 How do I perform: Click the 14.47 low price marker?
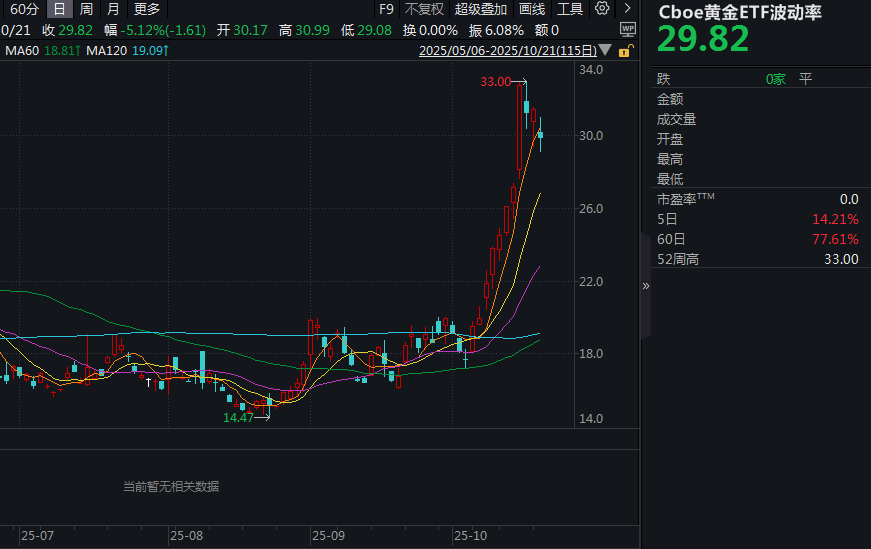pyautogui.click(x=238, y=418)
